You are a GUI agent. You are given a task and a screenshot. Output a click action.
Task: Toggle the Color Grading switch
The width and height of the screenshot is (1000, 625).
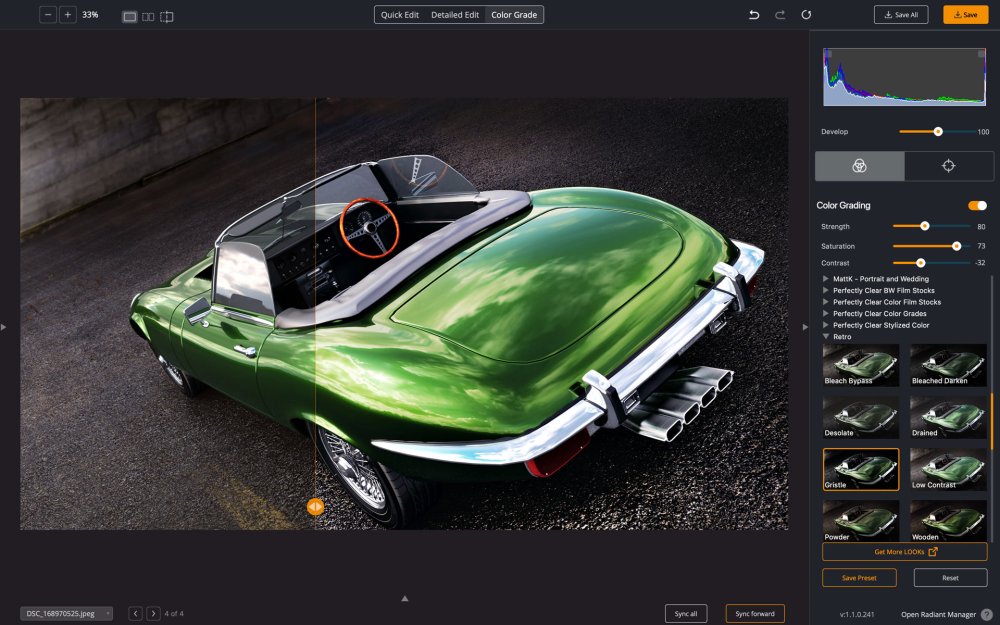[977, 205]
